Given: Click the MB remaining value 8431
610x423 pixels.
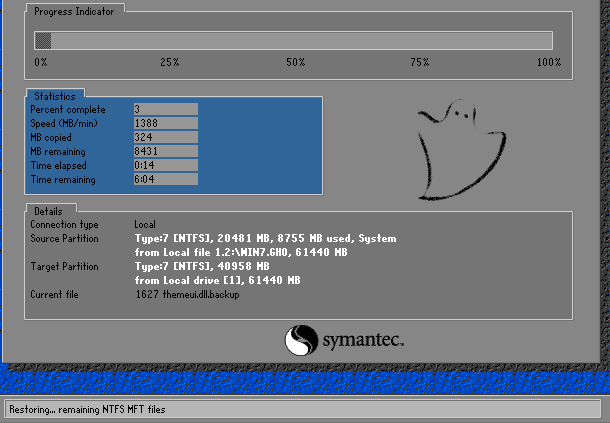Looking at the screenshot, I should [x=165, y=151].
